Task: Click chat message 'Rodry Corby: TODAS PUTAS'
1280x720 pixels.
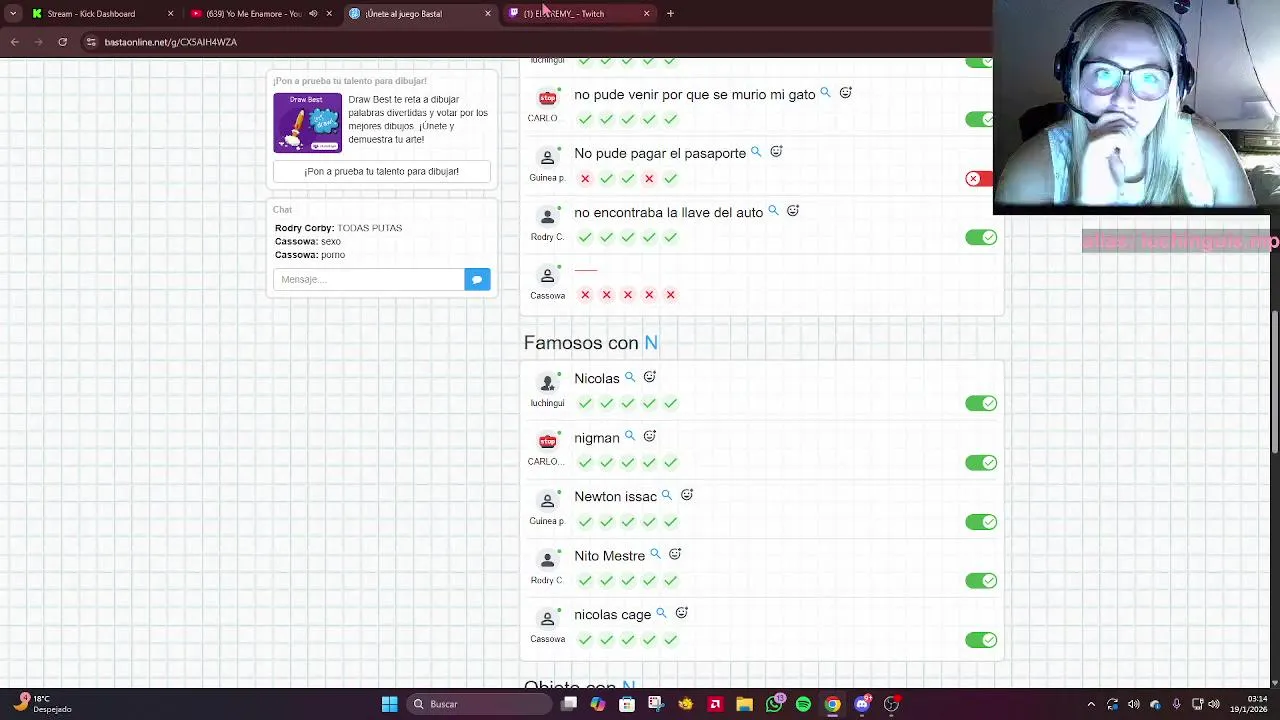Action: 338,228
